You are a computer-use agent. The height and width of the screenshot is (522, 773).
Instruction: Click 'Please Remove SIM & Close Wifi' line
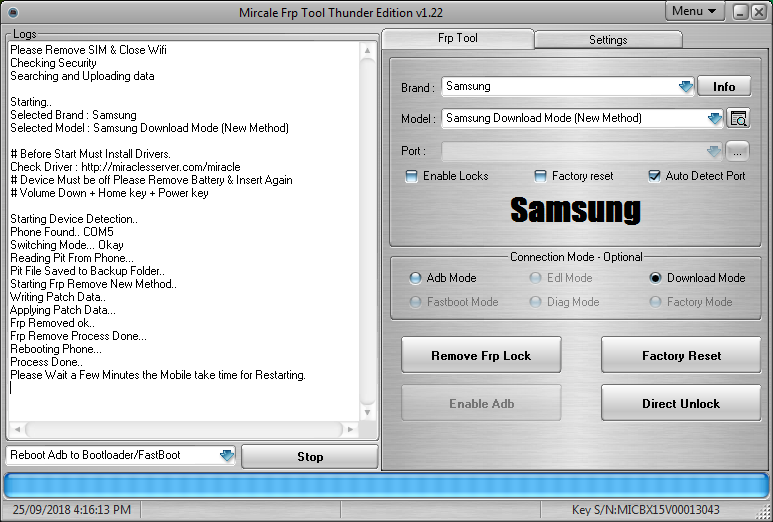[x=88, y=50]
